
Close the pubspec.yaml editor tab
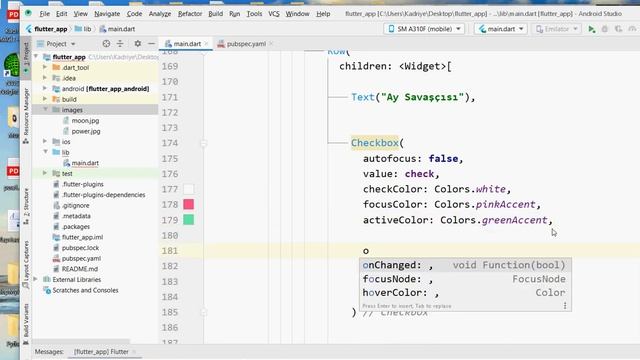(x=271, y=44)
